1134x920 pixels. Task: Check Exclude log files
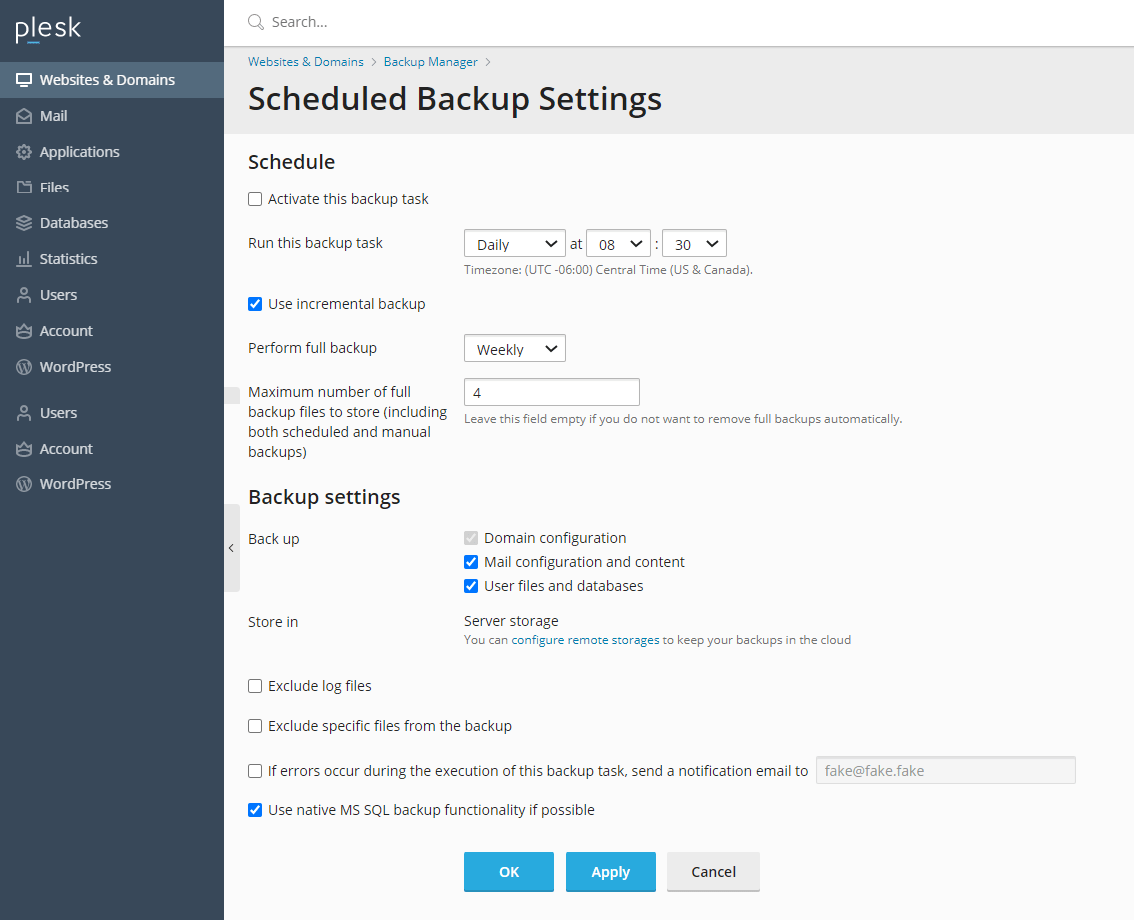coord(254,685)
